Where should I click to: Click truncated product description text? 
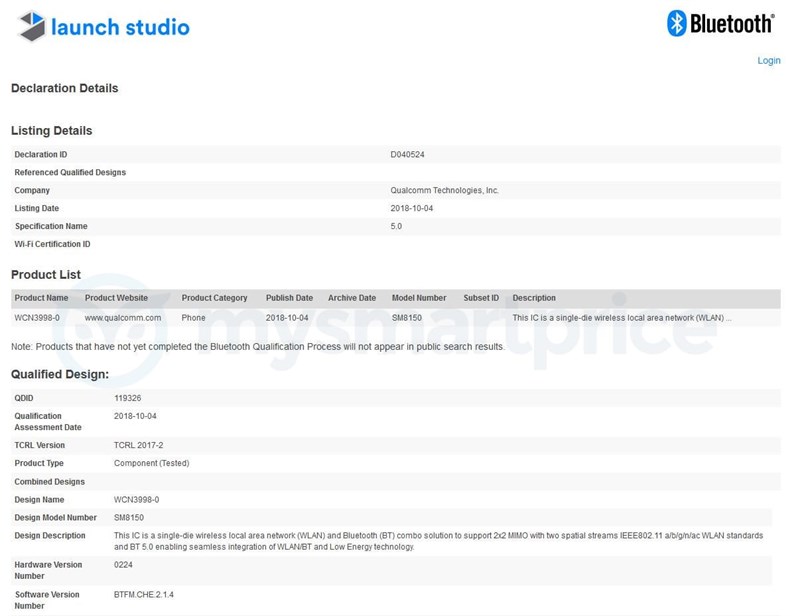pos(622,318)
